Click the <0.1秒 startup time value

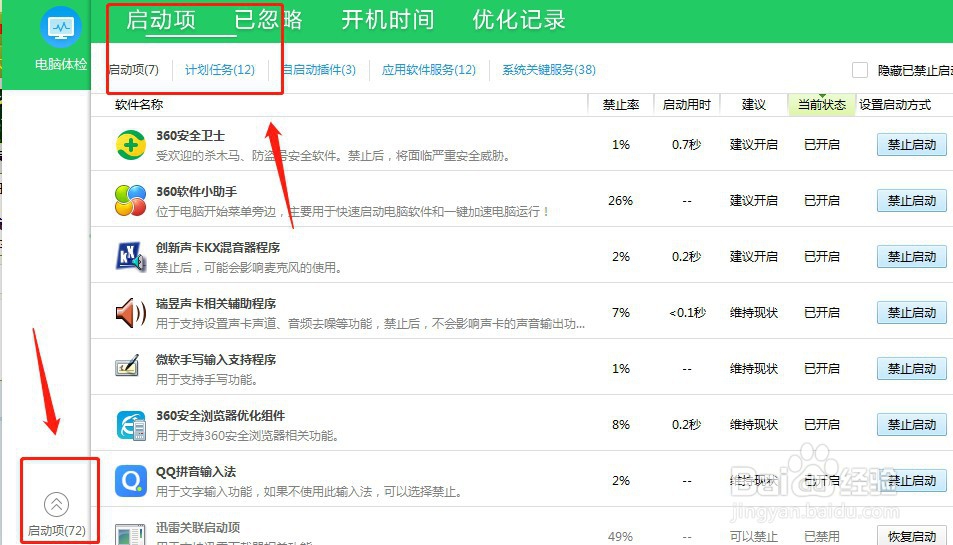click(687, 313)
